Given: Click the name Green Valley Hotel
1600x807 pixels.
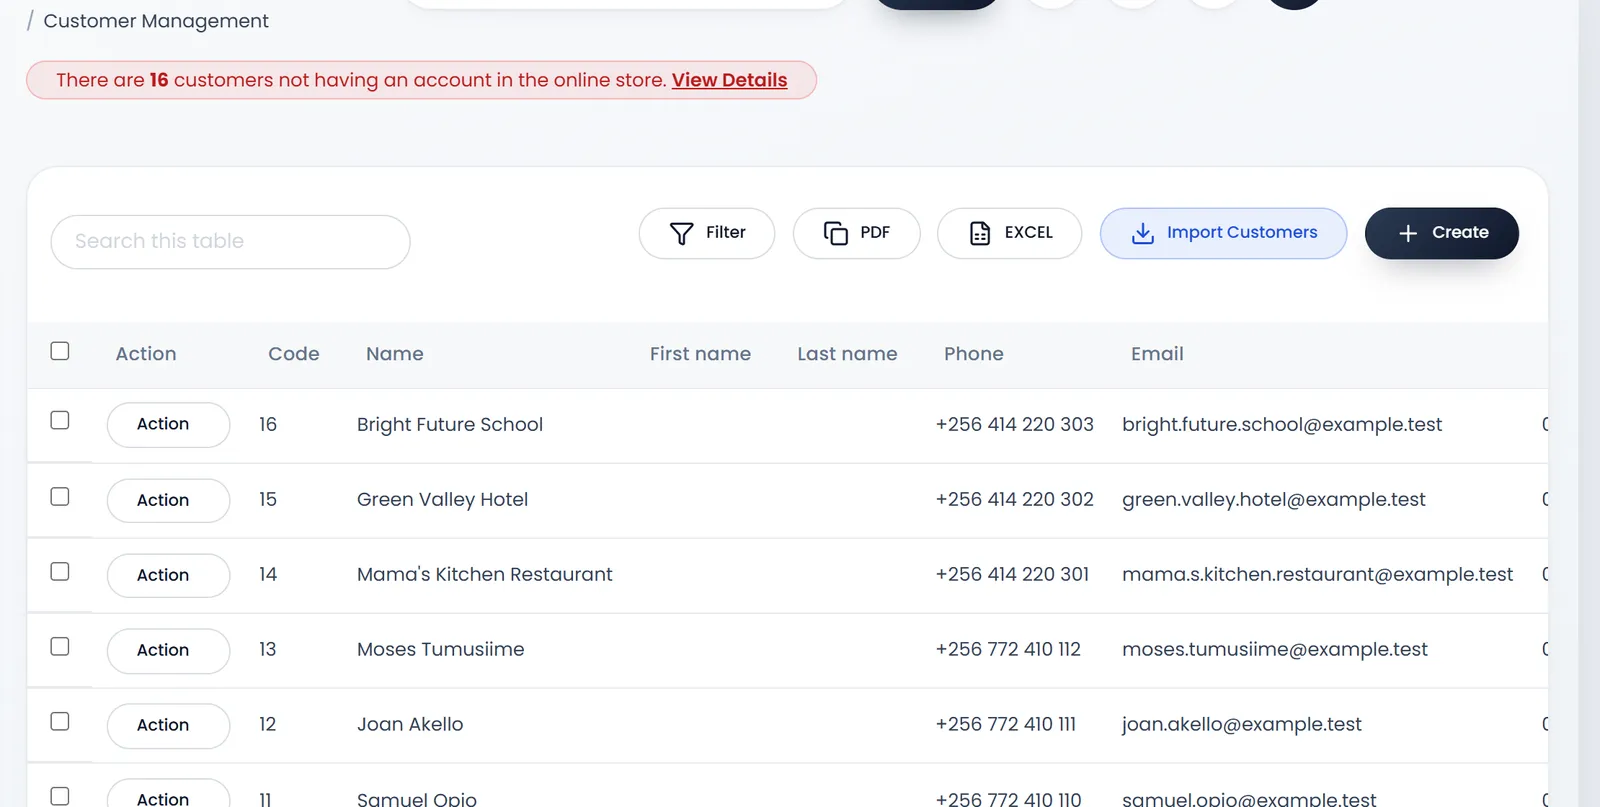Looking at the screenshot, I should point(442,500).
